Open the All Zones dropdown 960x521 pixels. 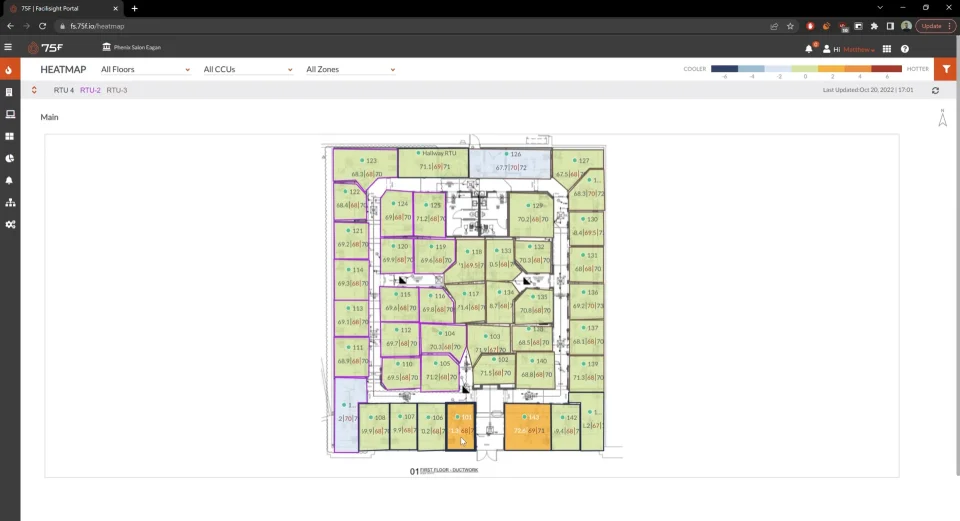[x=350, y=70]
